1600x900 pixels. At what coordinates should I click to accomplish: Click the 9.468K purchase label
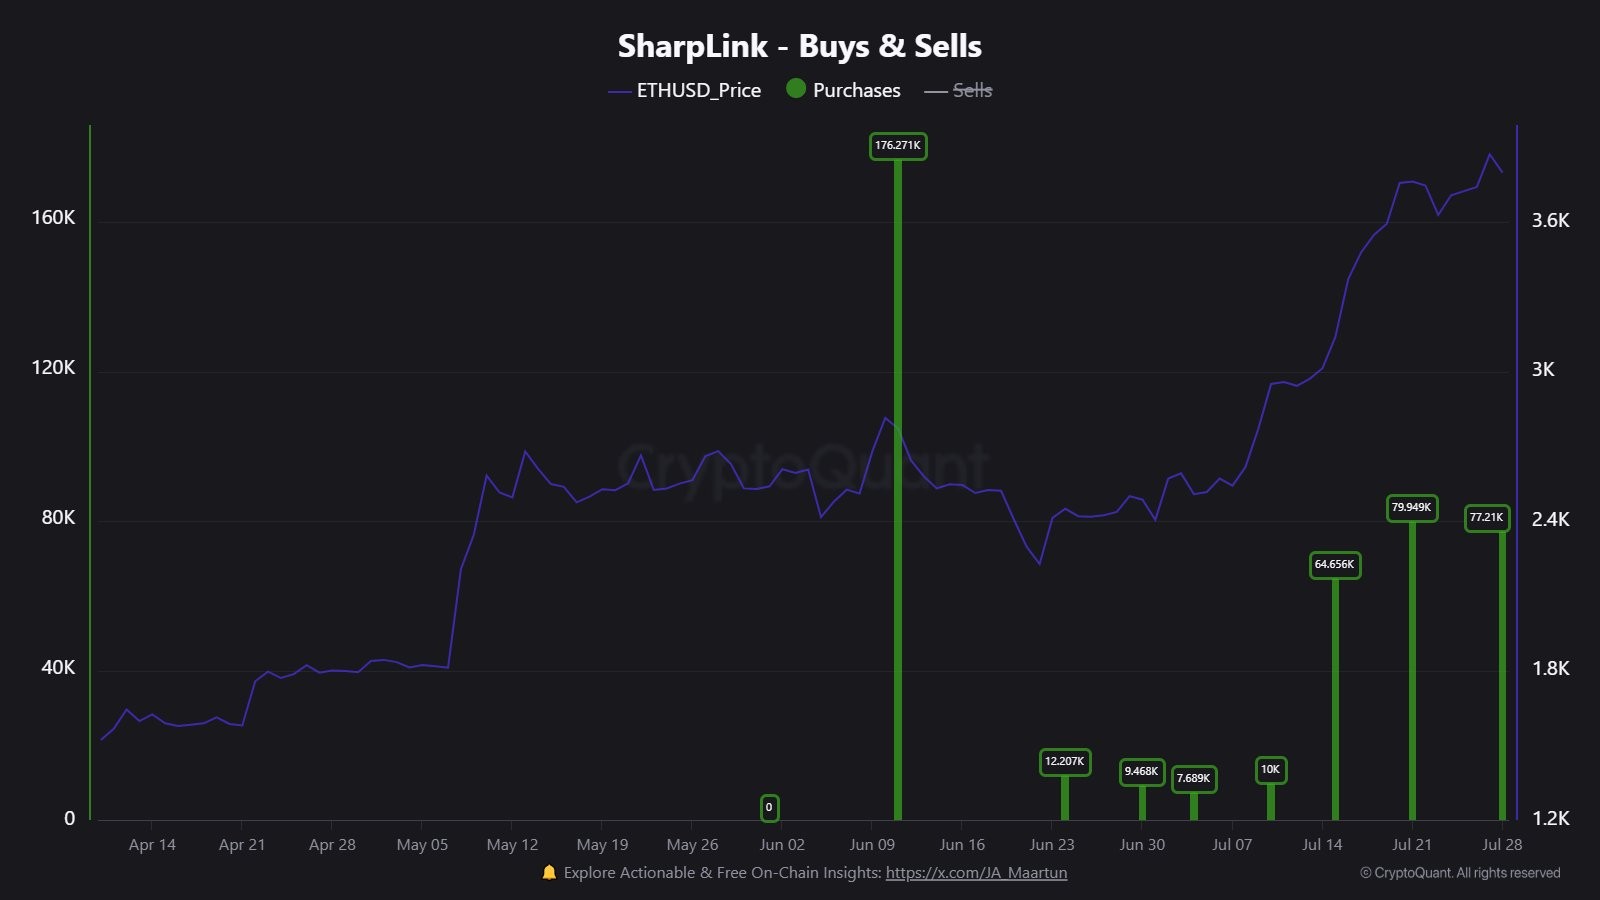[x=1141, y=772]
